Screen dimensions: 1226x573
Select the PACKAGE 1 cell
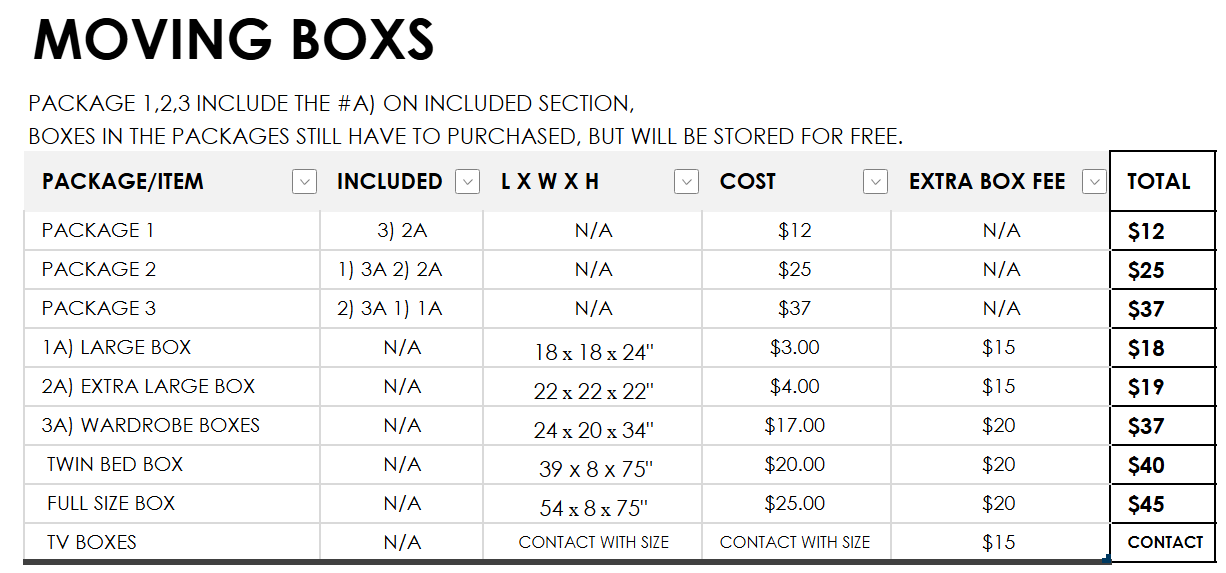[172, 230]
